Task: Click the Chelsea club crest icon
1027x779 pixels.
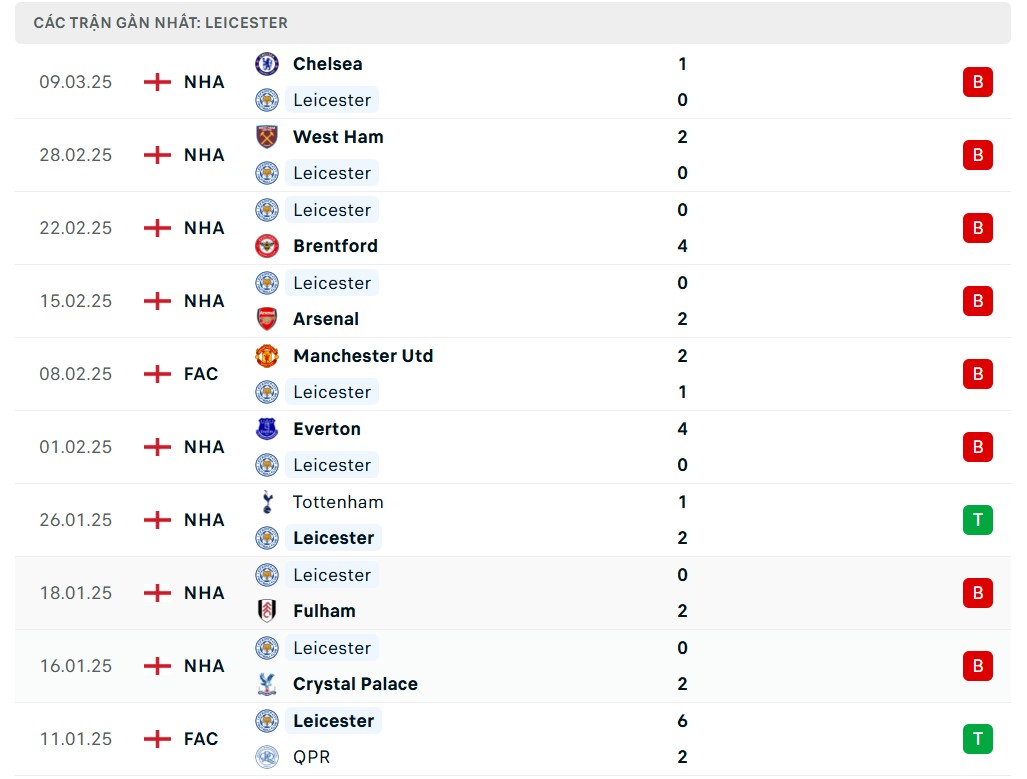Action: (267, 64)
